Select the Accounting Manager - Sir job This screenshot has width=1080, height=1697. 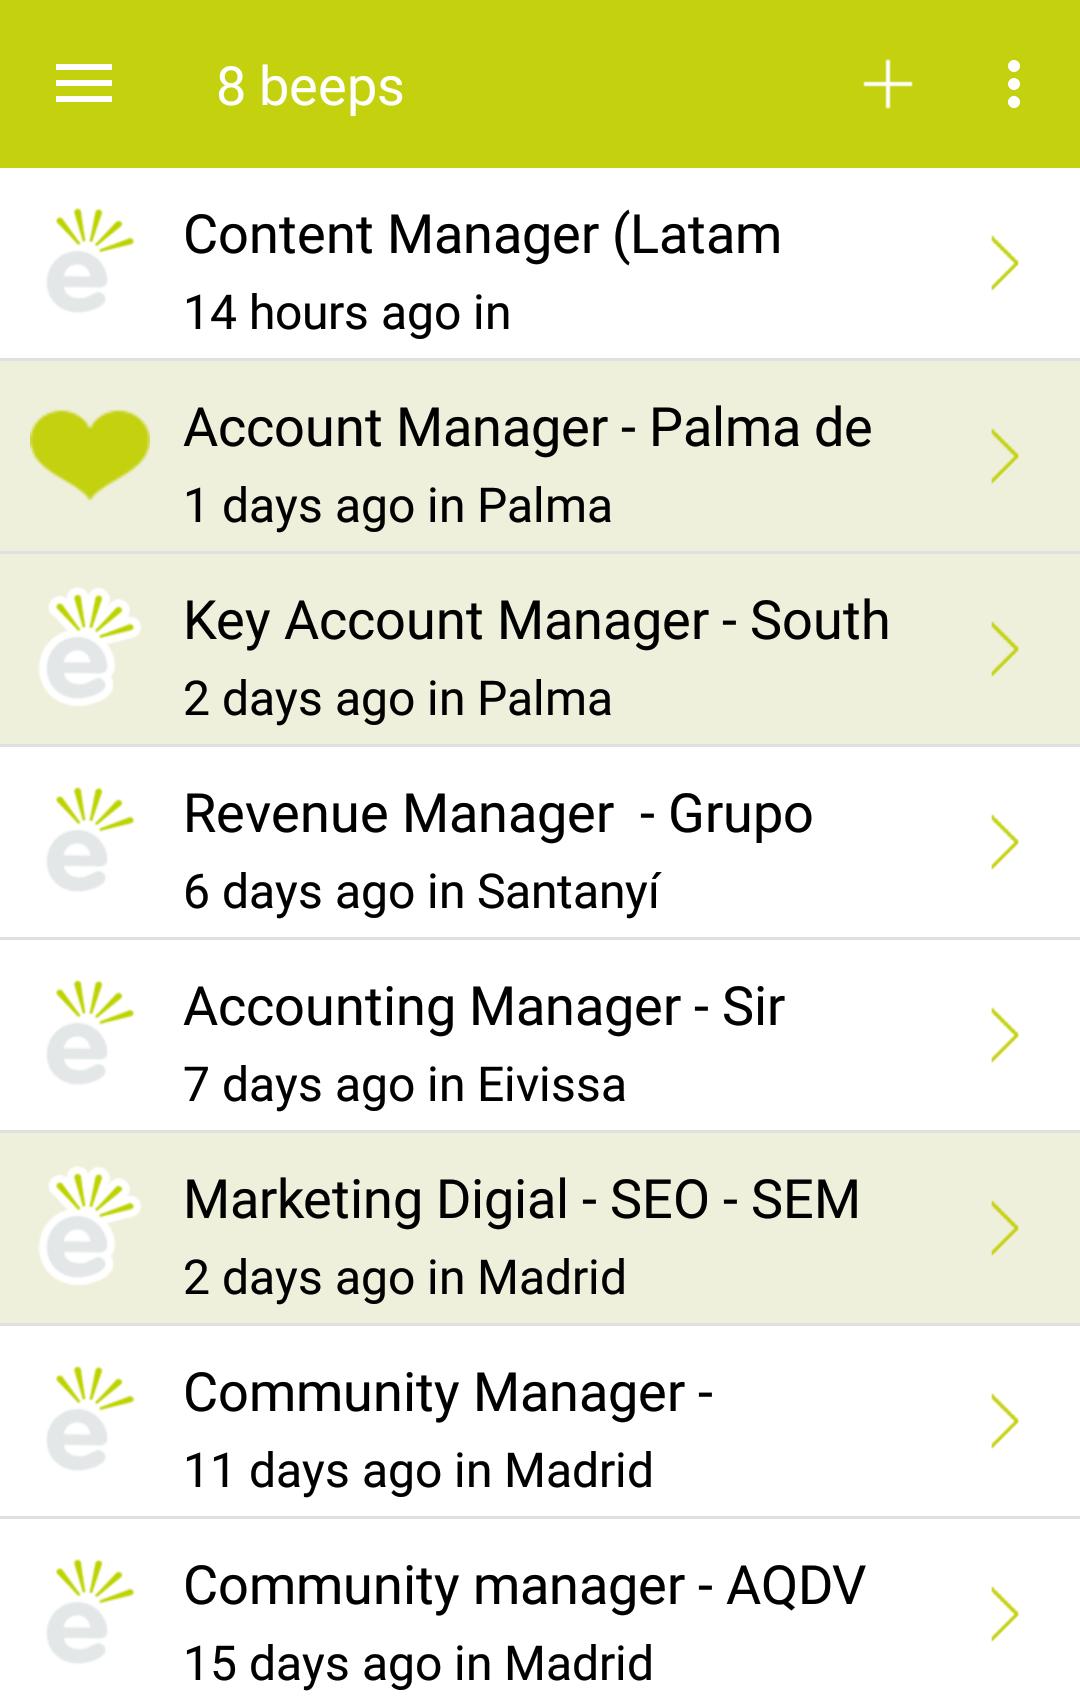click(484, 1008)
